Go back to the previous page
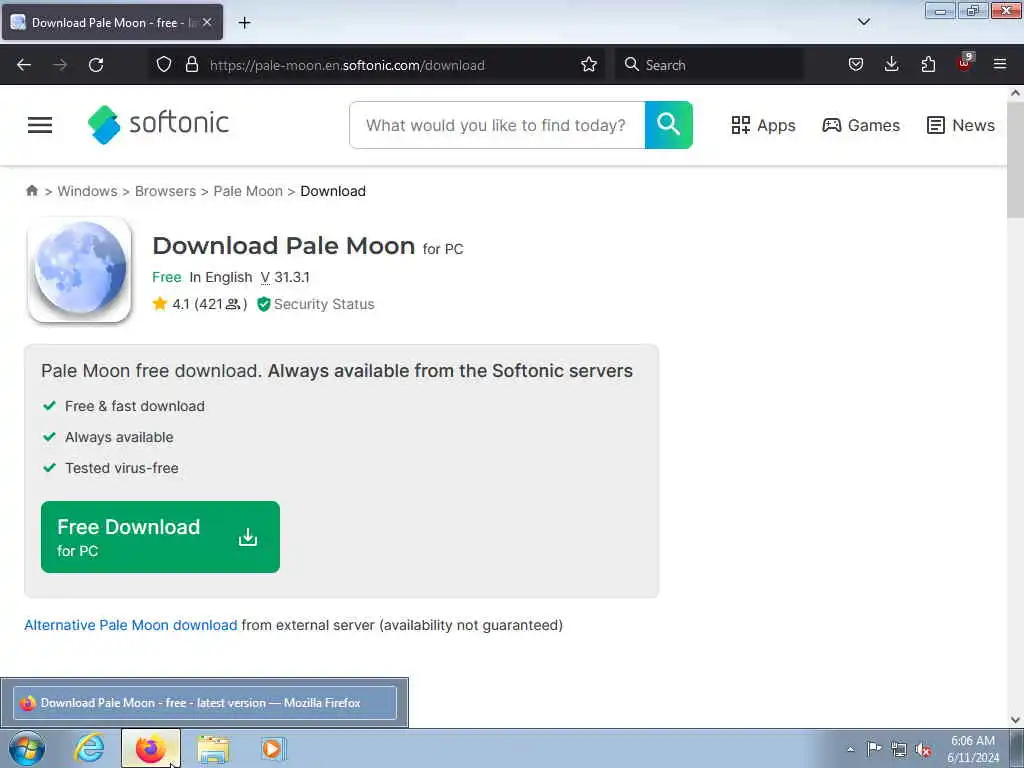The image size is (1024, 768). 24,65
